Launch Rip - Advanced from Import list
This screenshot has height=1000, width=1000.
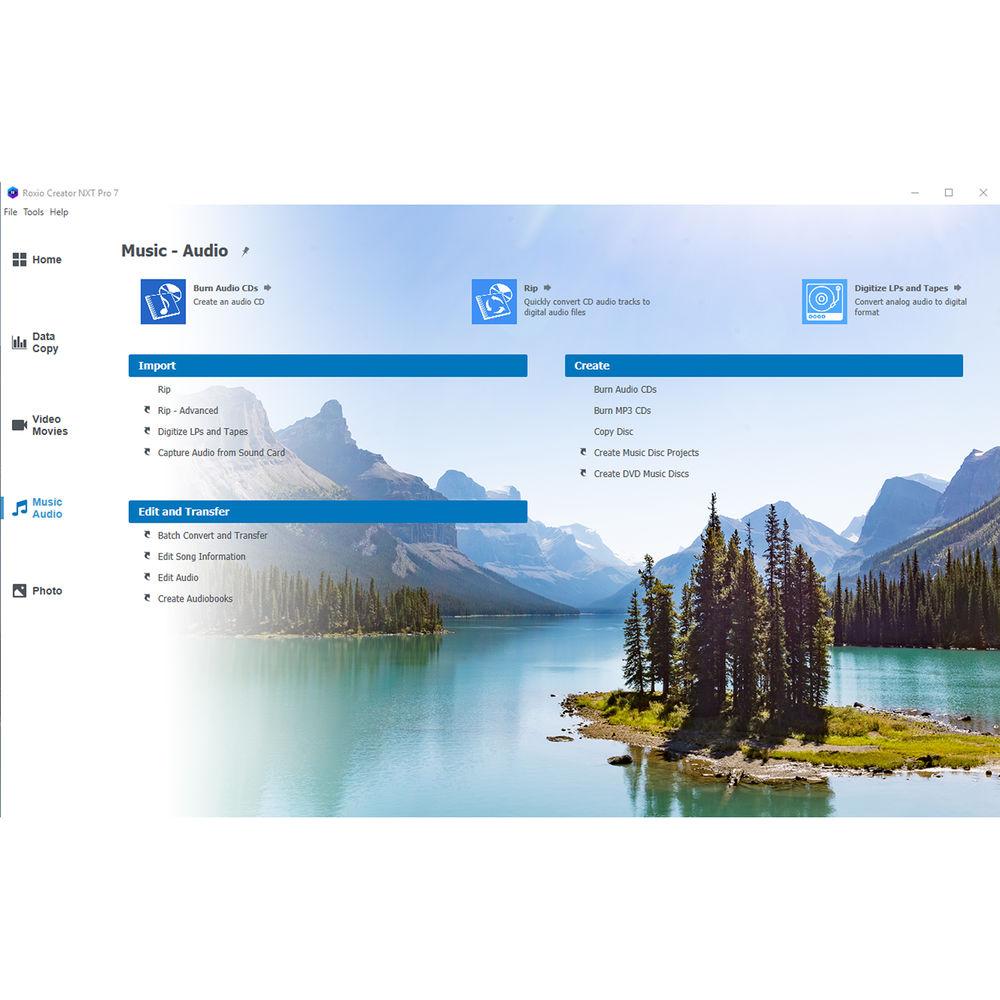pyautogui.click(x=187, y=411)
